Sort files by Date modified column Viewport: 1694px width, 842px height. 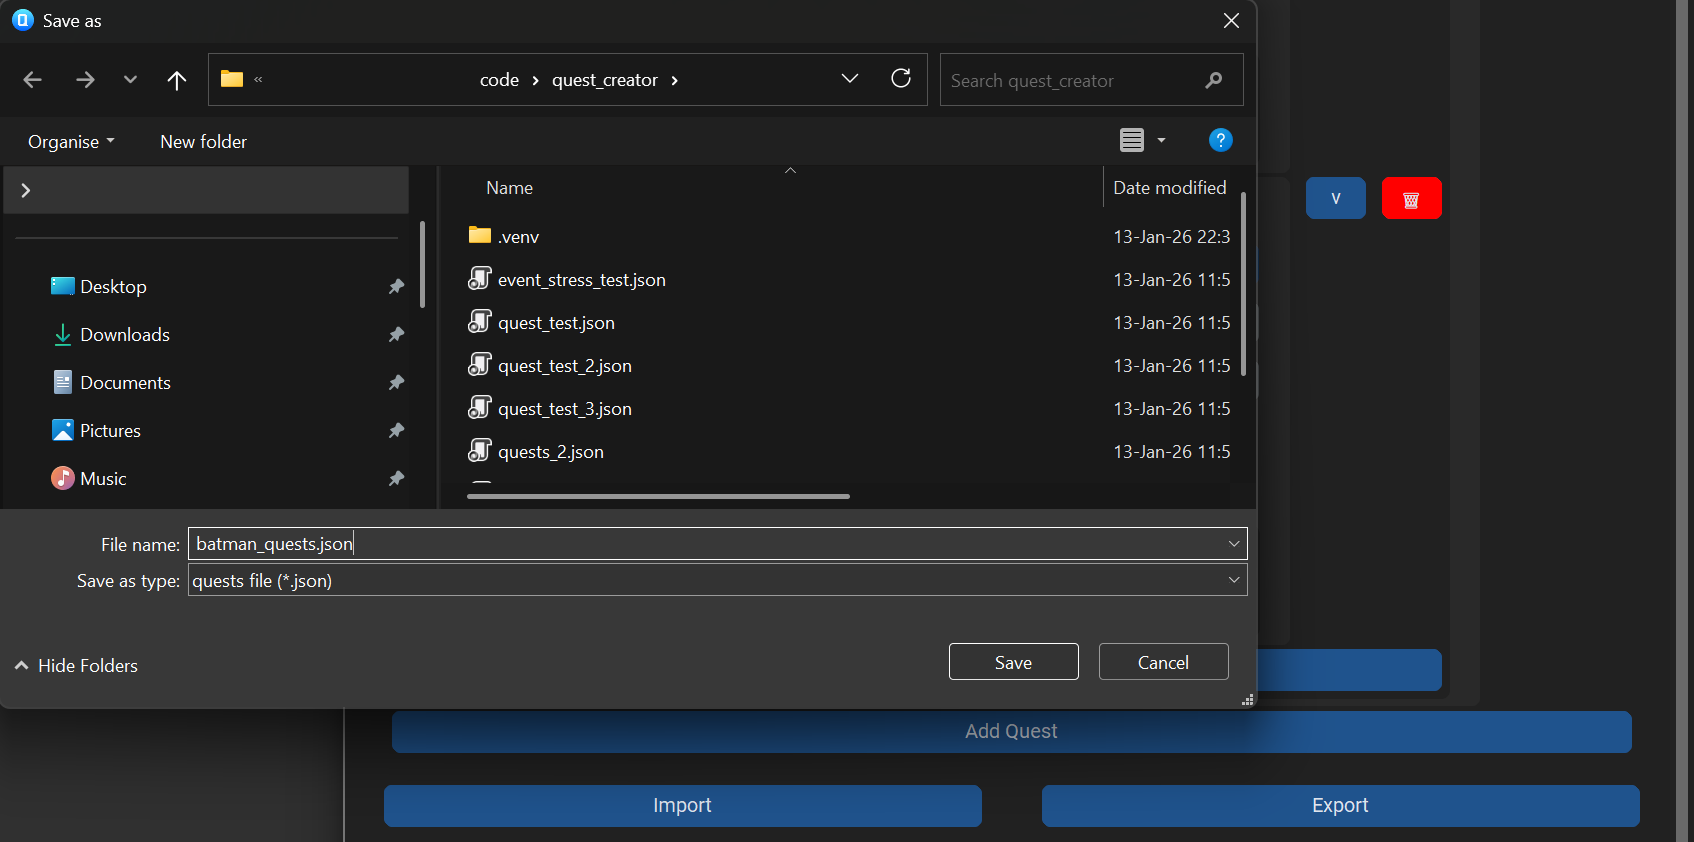point(1169,188)
